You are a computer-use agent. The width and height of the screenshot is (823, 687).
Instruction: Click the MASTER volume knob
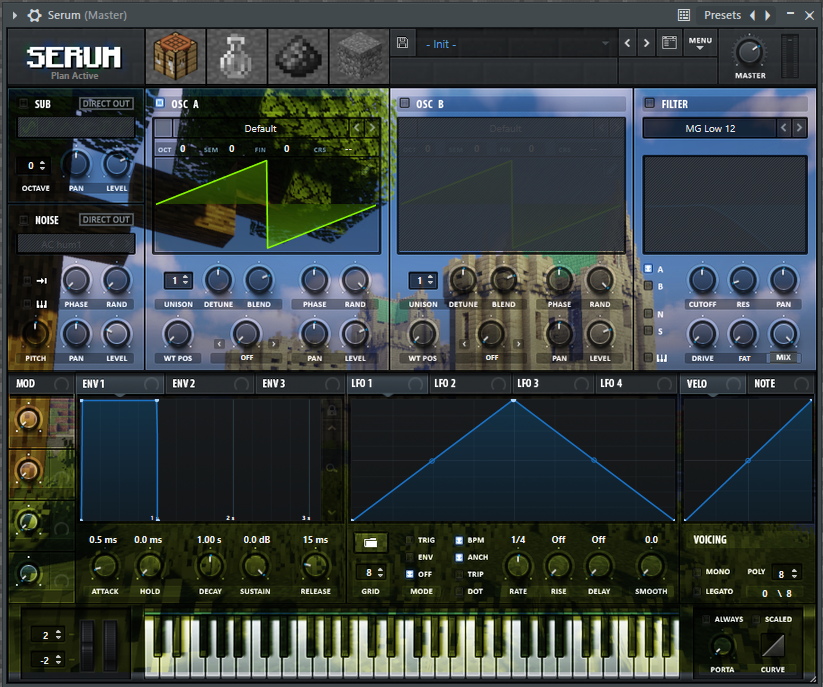[749, 53]
